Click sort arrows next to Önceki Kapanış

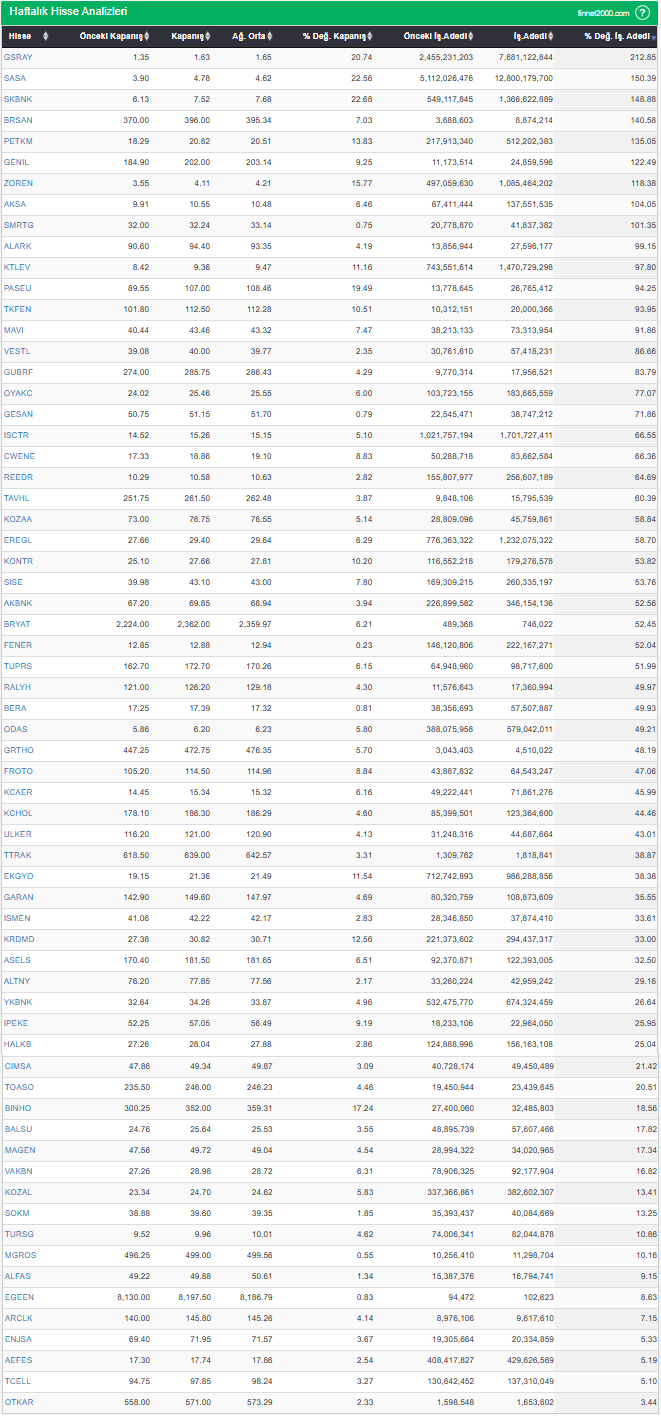(x=147, y=37)
